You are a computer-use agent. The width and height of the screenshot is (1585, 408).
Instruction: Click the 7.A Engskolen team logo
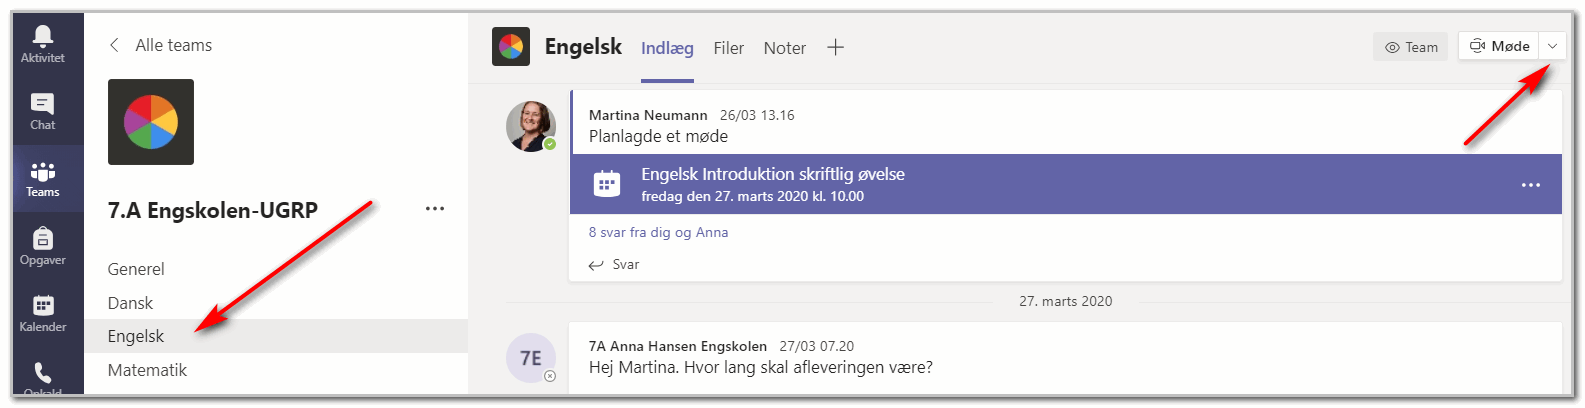151,122
